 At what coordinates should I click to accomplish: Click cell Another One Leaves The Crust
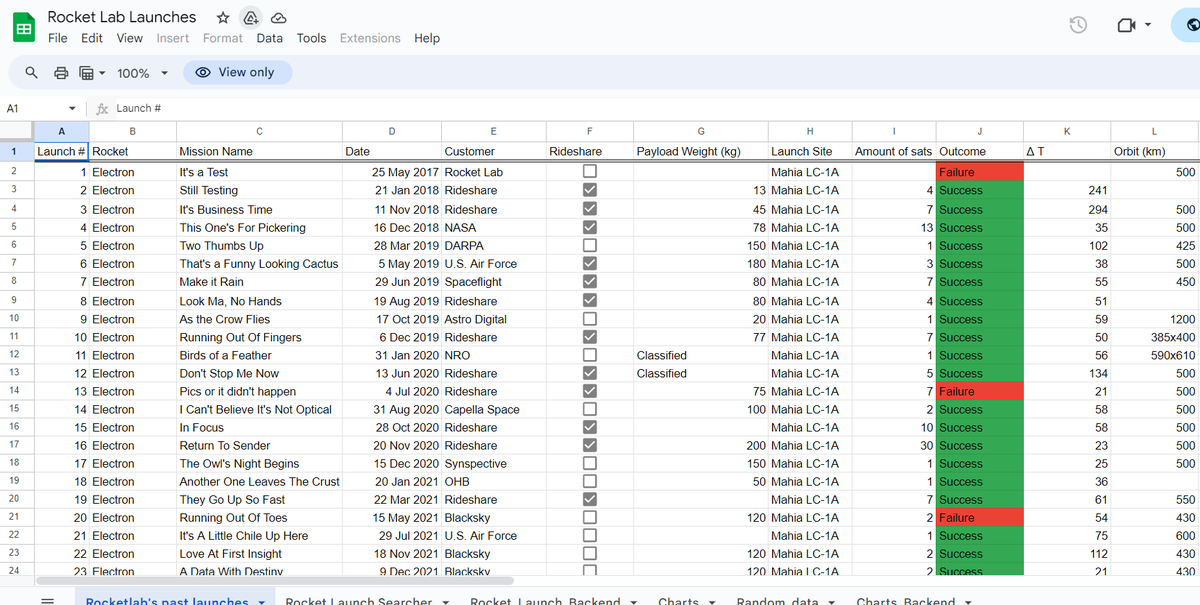pos(259,481)
